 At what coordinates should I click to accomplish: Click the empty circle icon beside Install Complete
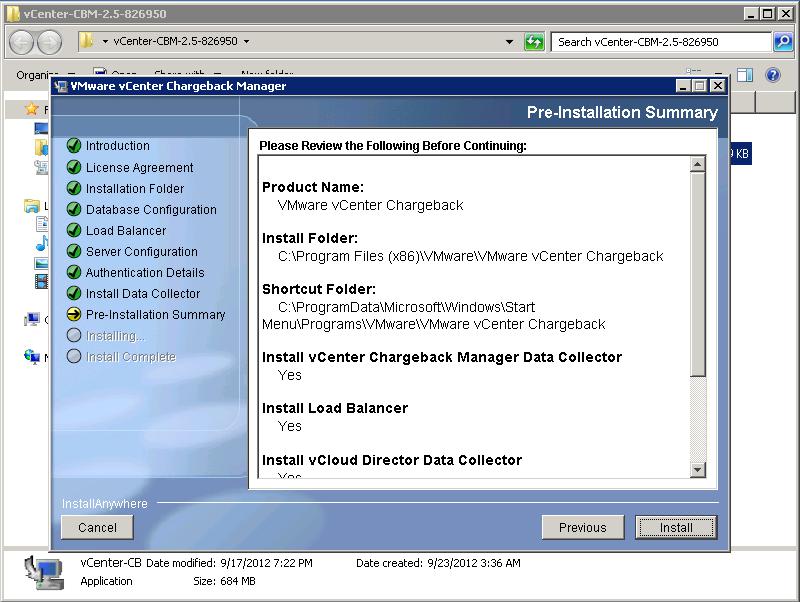tap(74, 356)
